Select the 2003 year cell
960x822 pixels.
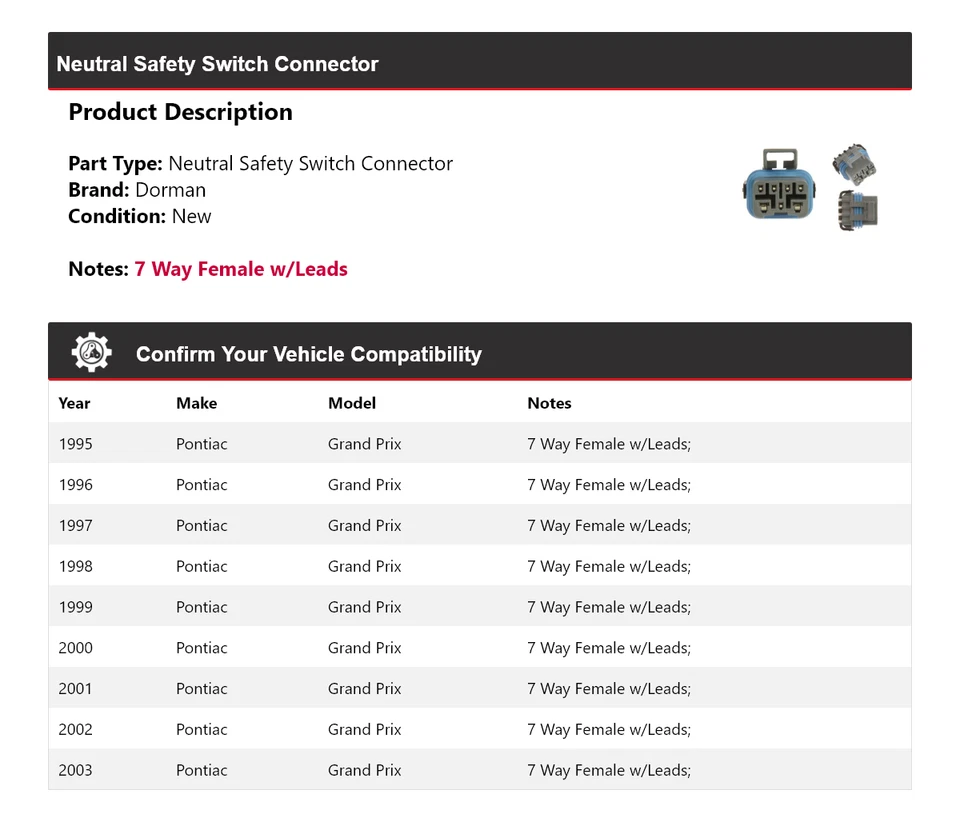pyautogui.click(x=75, y=770)
